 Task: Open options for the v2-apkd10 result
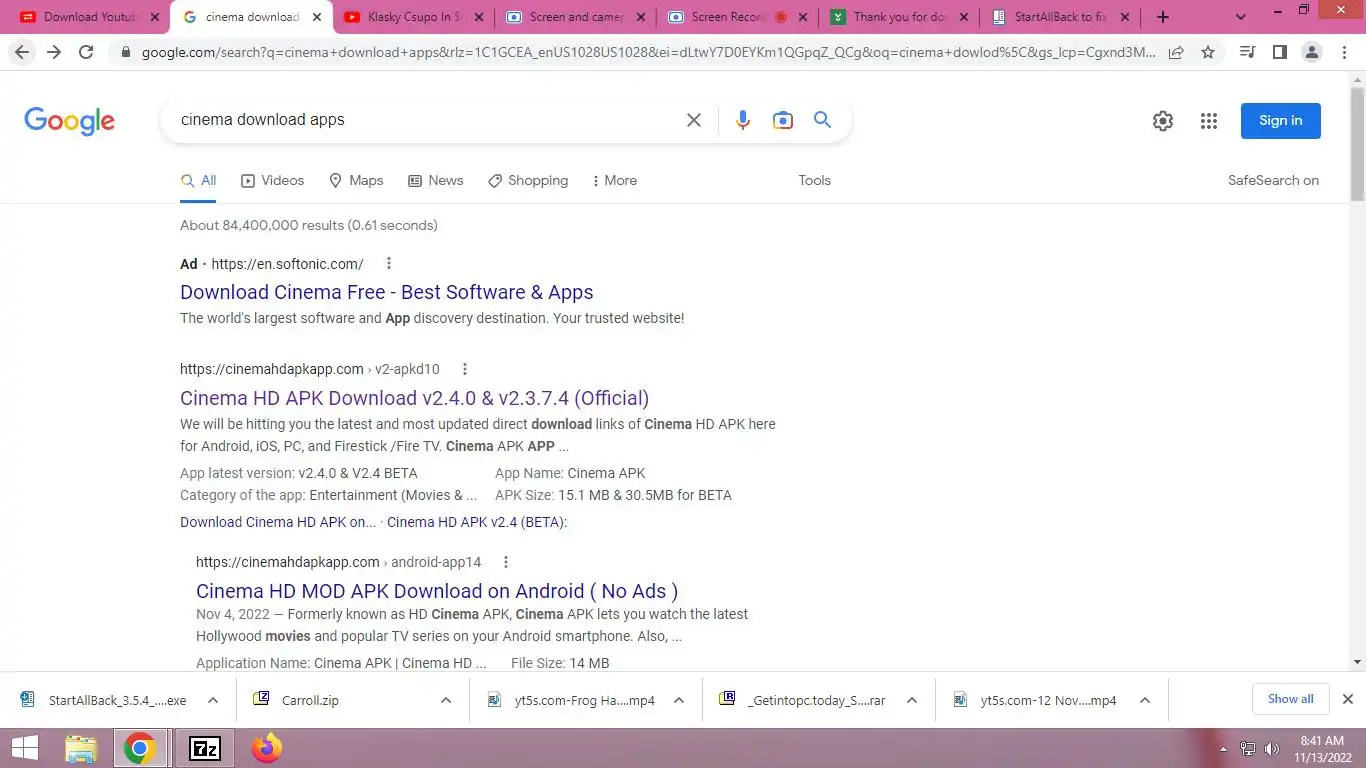pos(464,369)
